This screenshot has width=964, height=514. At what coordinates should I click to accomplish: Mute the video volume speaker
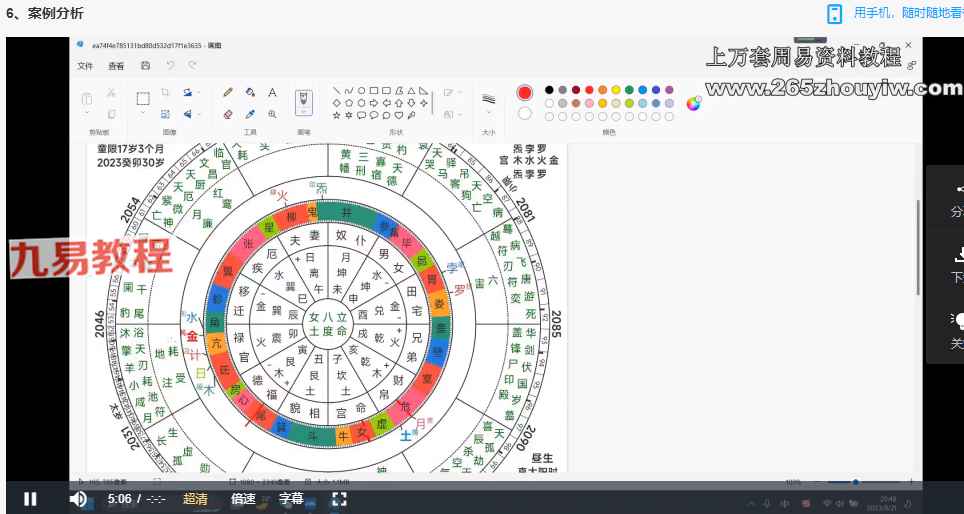coord(78,499)
